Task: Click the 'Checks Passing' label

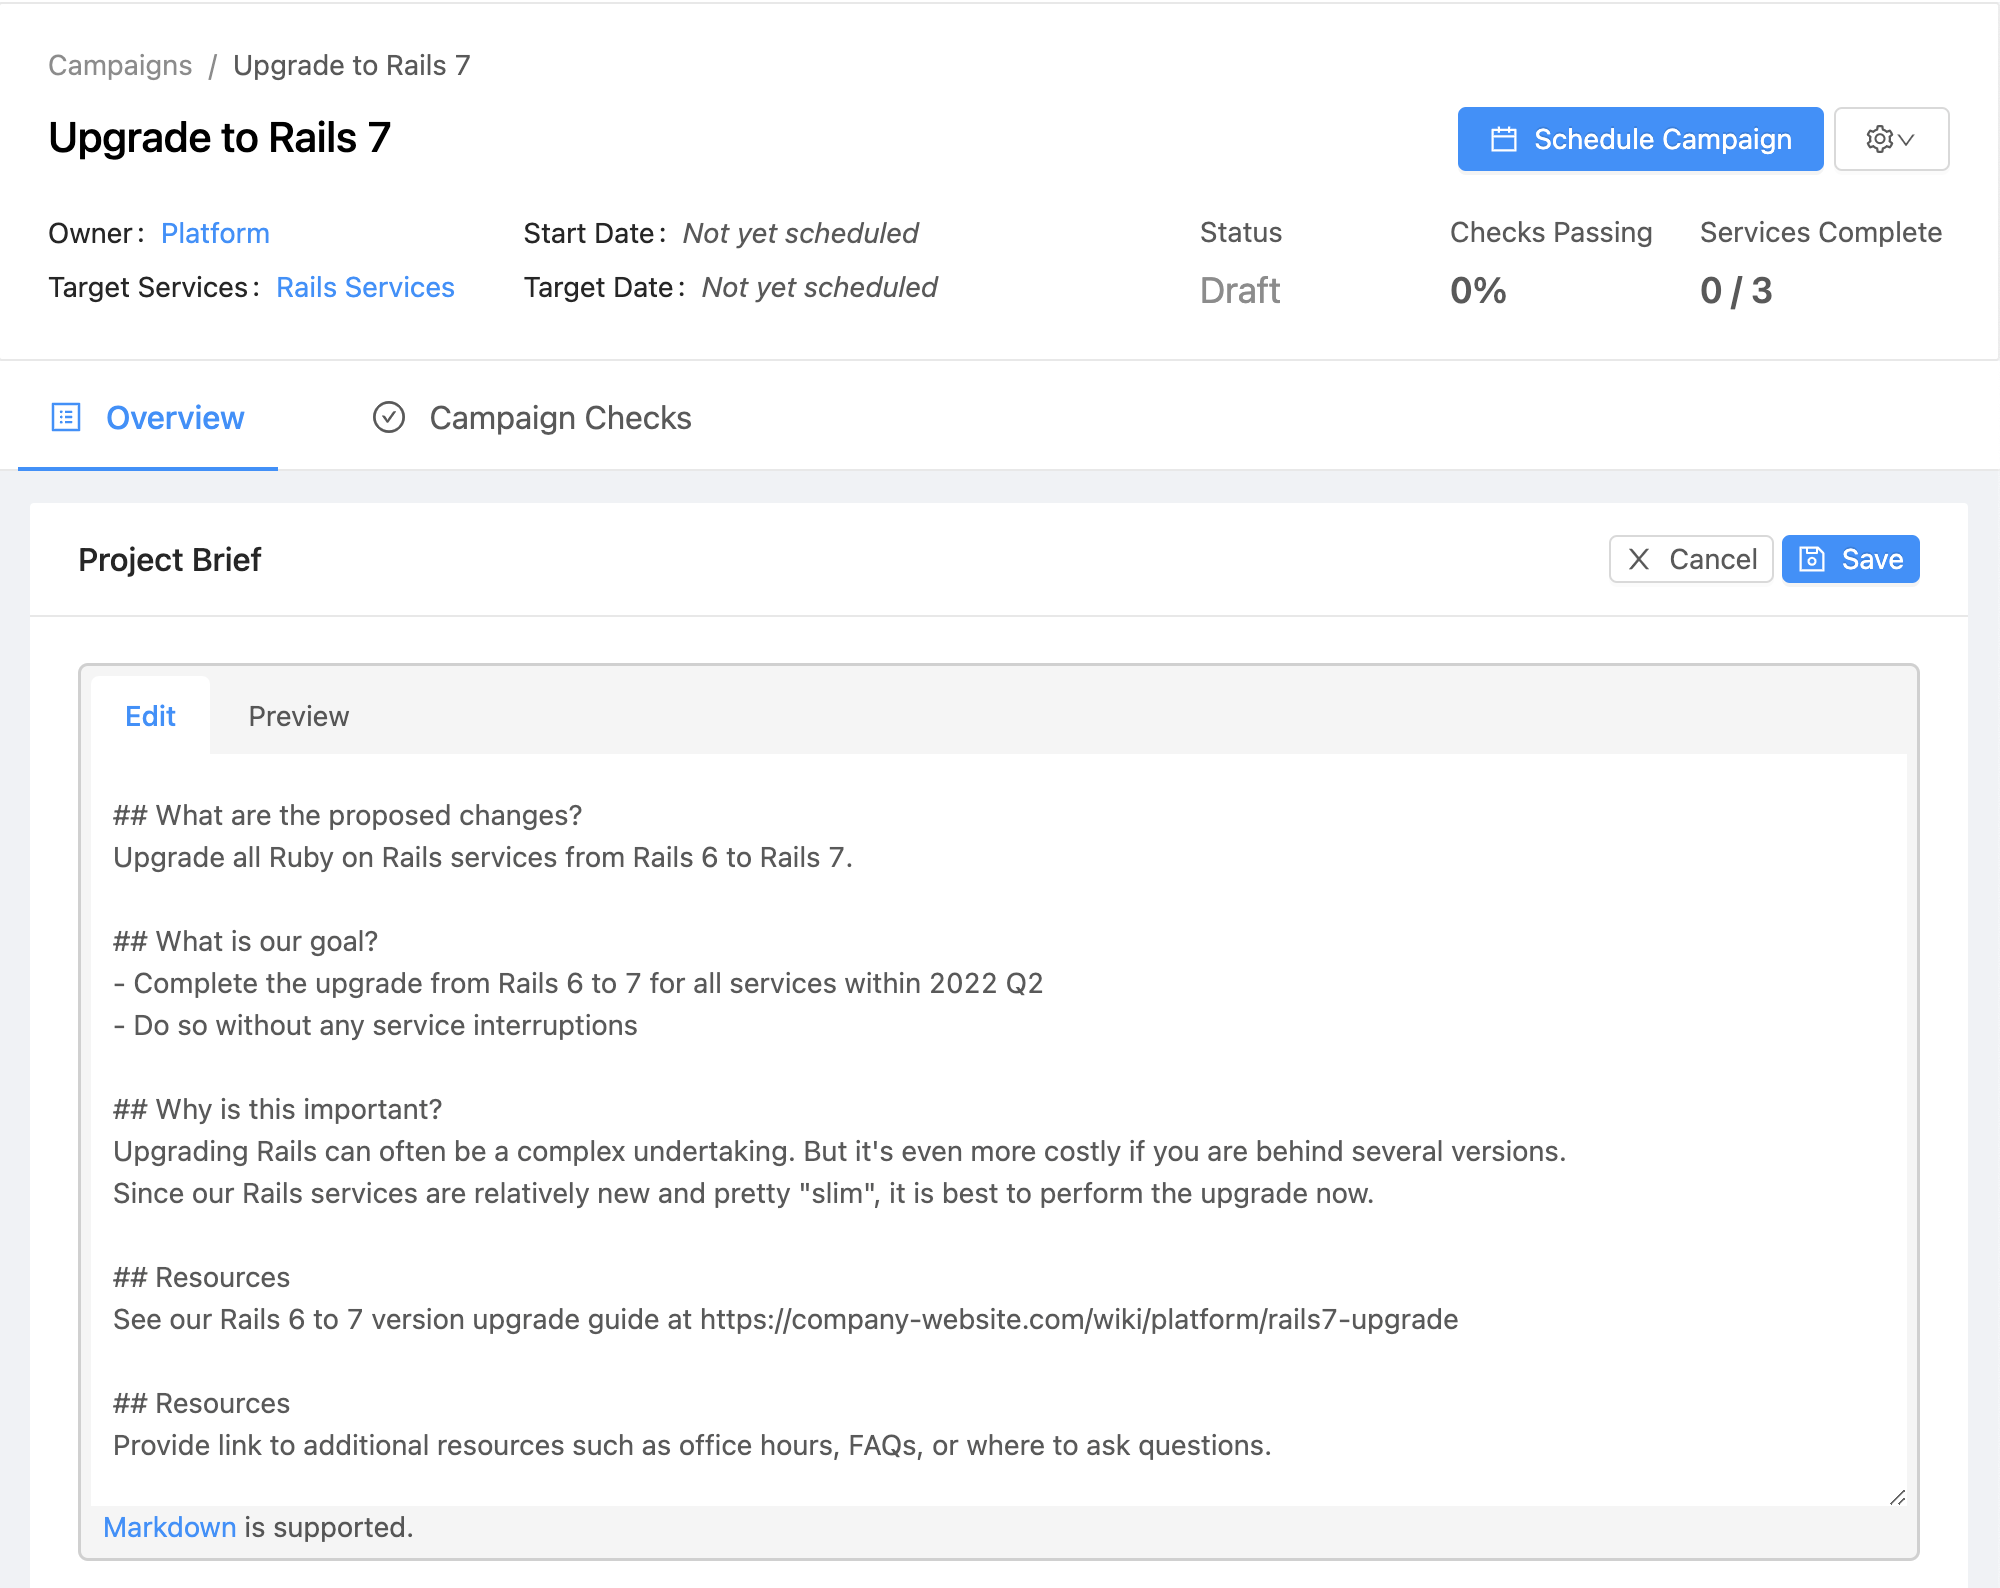Action: (x=1551, y=232)
